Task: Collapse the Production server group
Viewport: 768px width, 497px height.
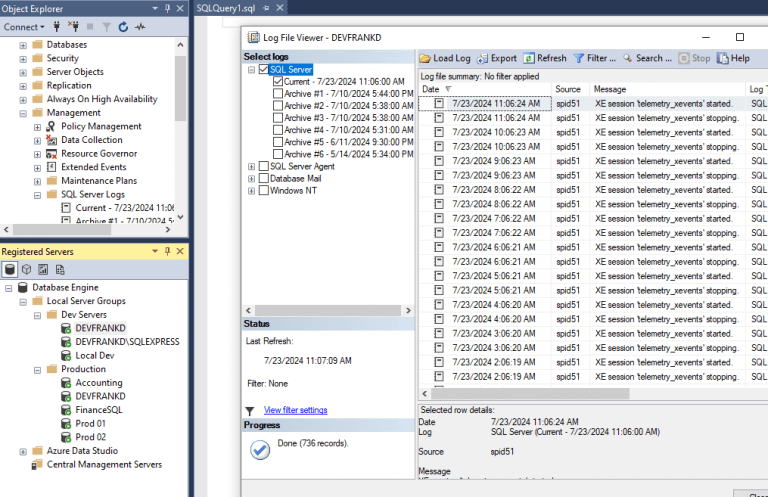Action: point(37,370)
